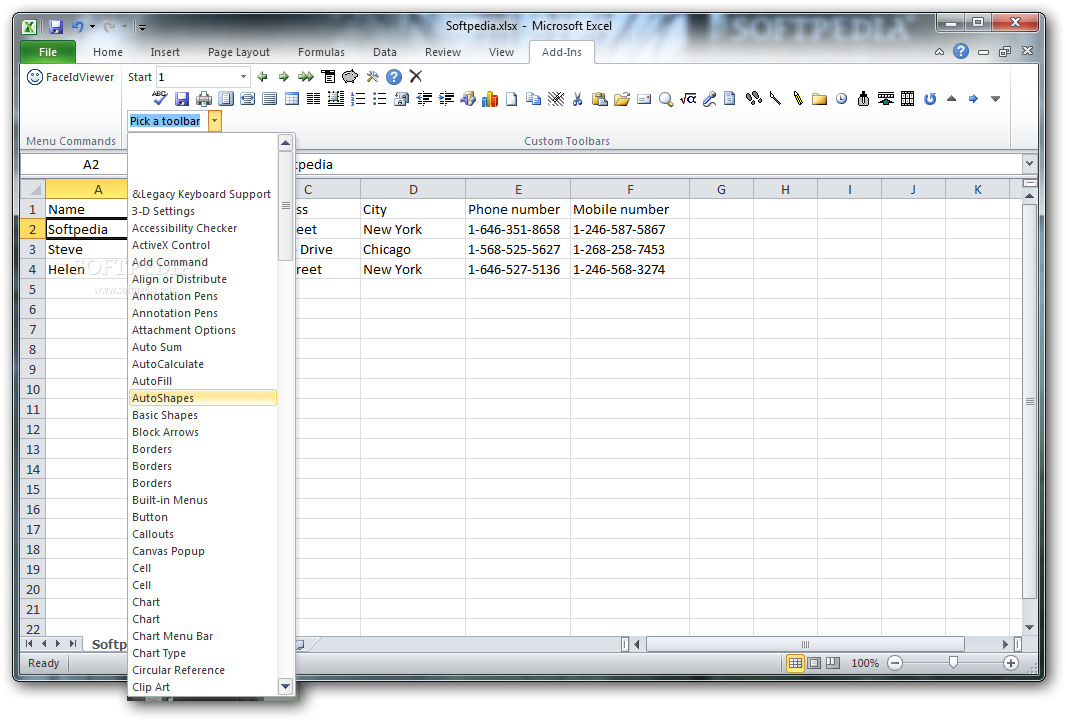Choose Circular Reference from the list
The image size is (1066, 721).
[x=203, y=669]
